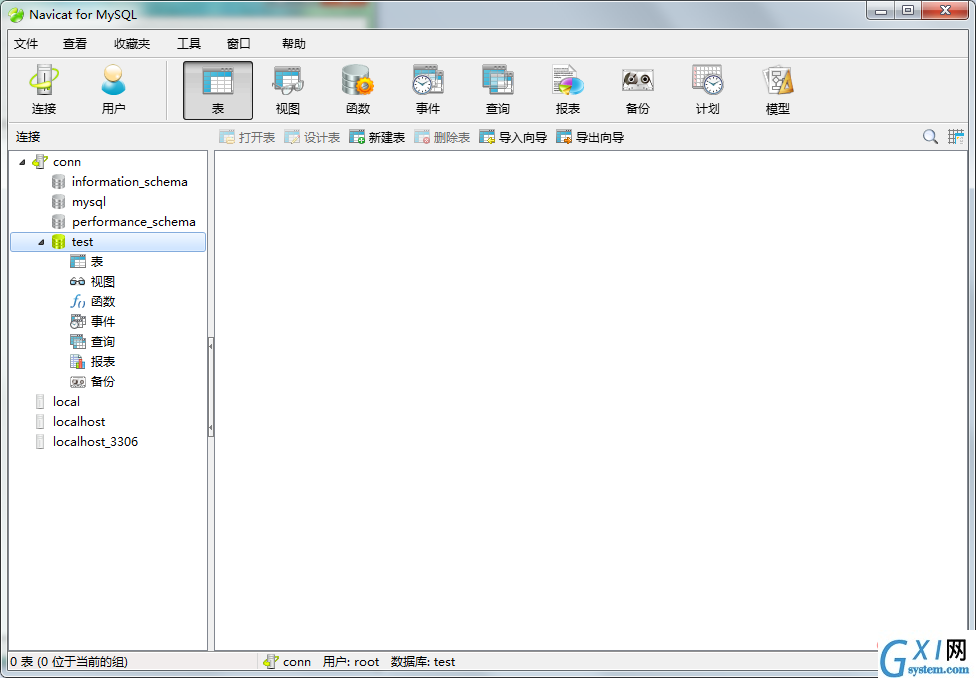Image resolution: width=976 pixels, height=678 pixels.
Task: Click 设计表 (Design Table) button
Action: pyautogui.click(x=312, y=137)
